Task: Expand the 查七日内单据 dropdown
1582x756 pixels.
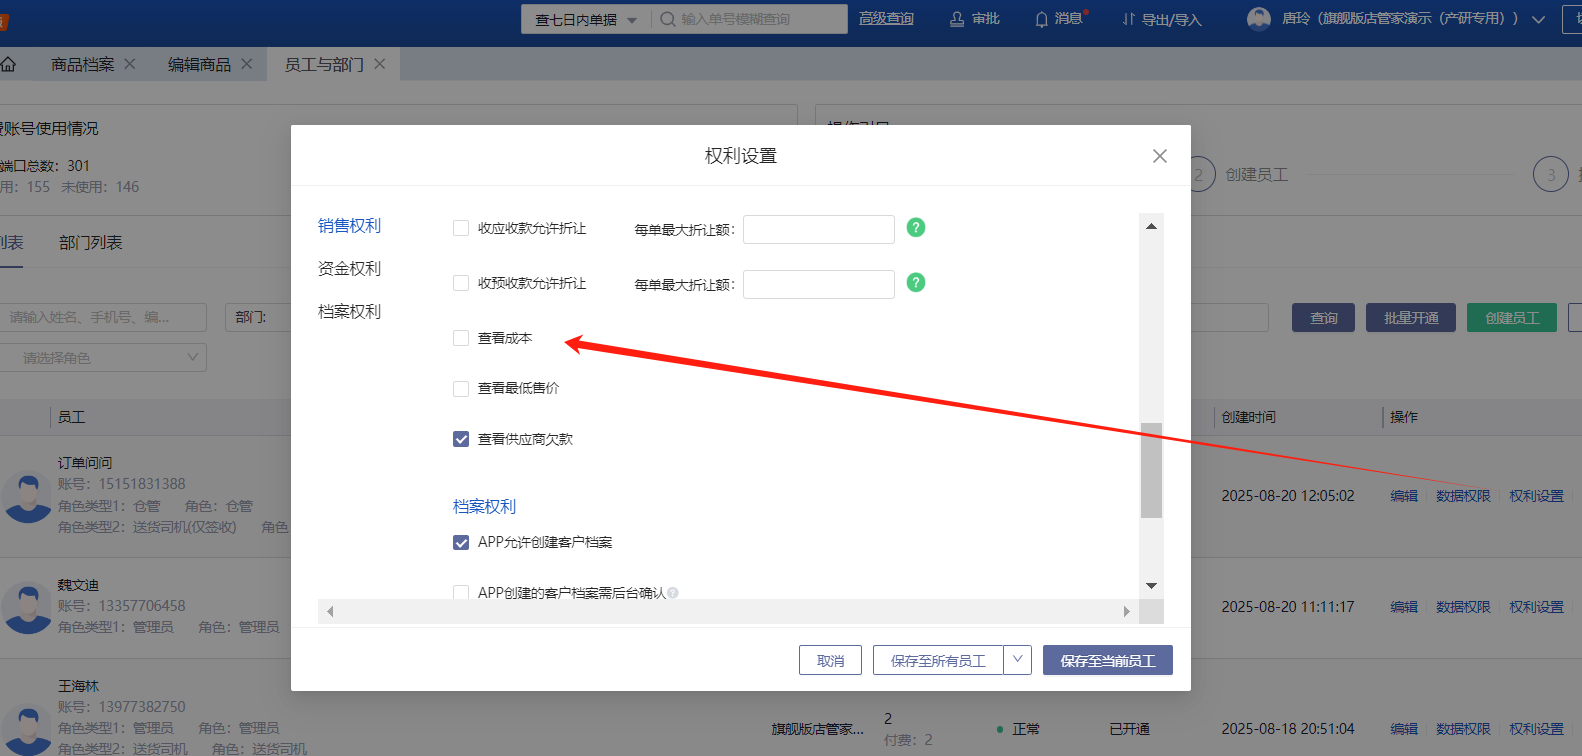Action: tap(632, 20)
